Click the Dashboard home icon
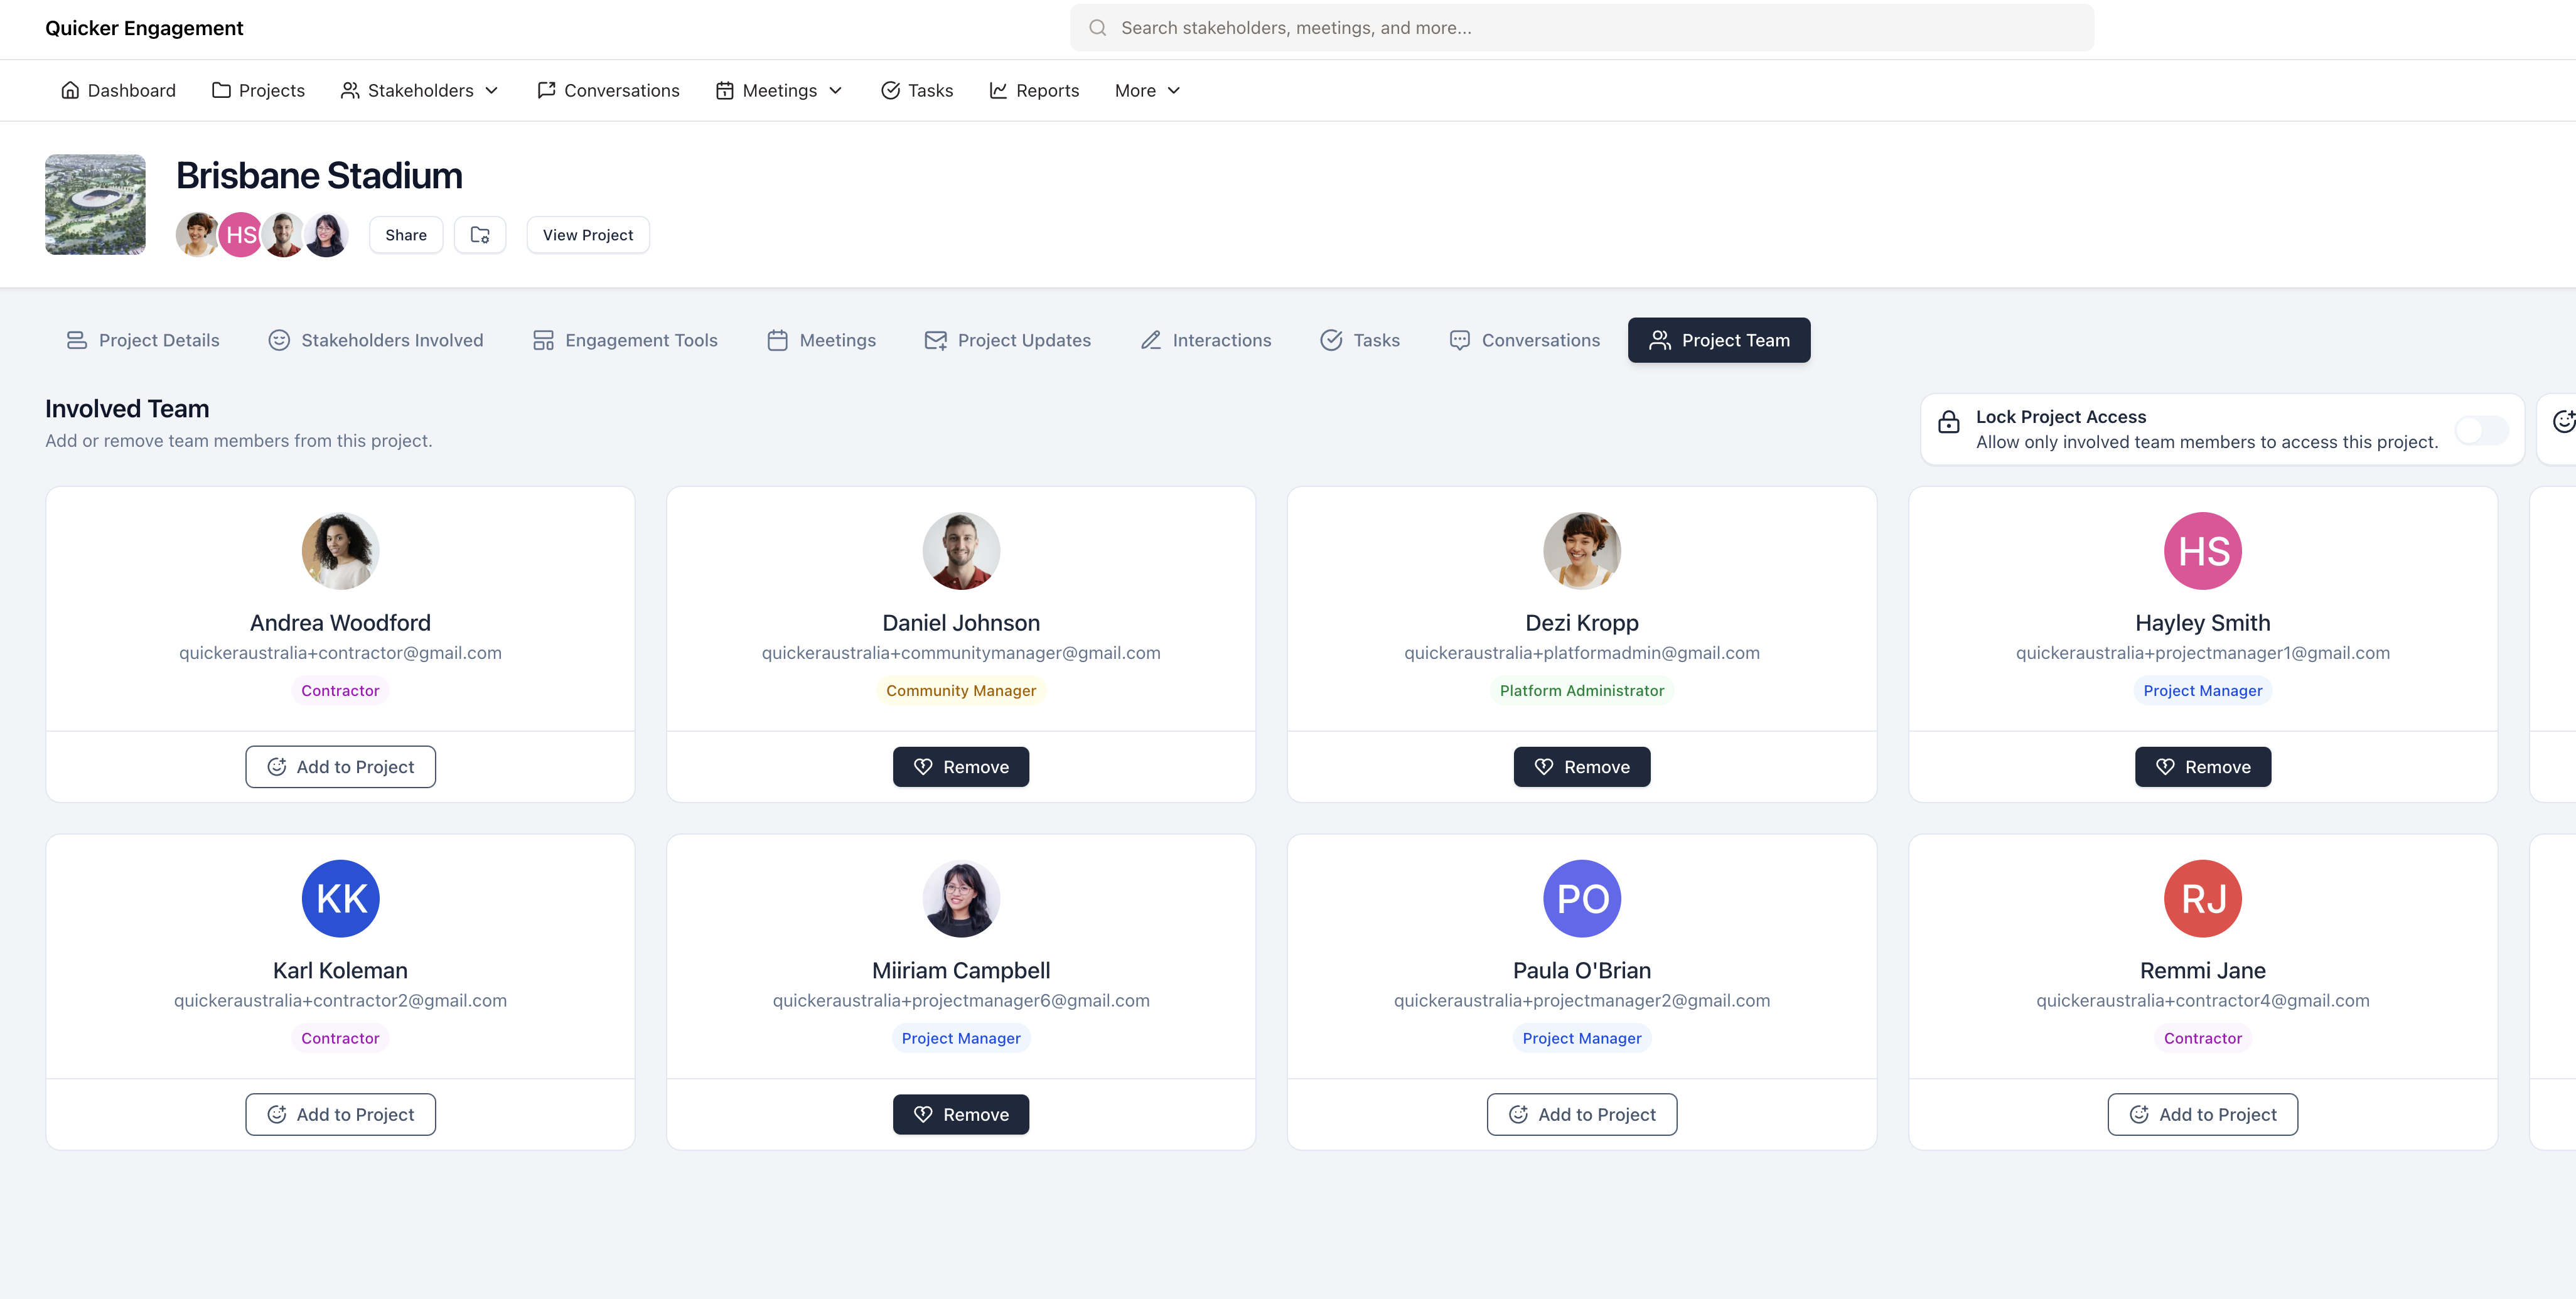 (x=70, y=90)
